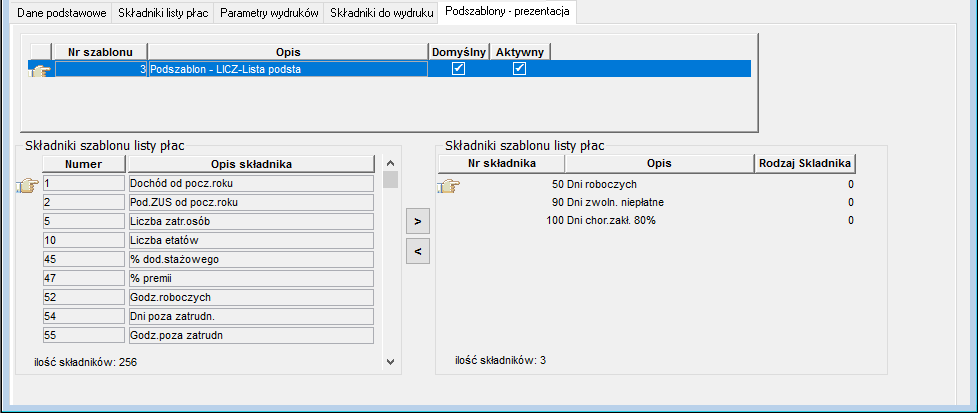
Task: Click hand pointer icon beside Dni roboczych
Action: click(448, 185)
